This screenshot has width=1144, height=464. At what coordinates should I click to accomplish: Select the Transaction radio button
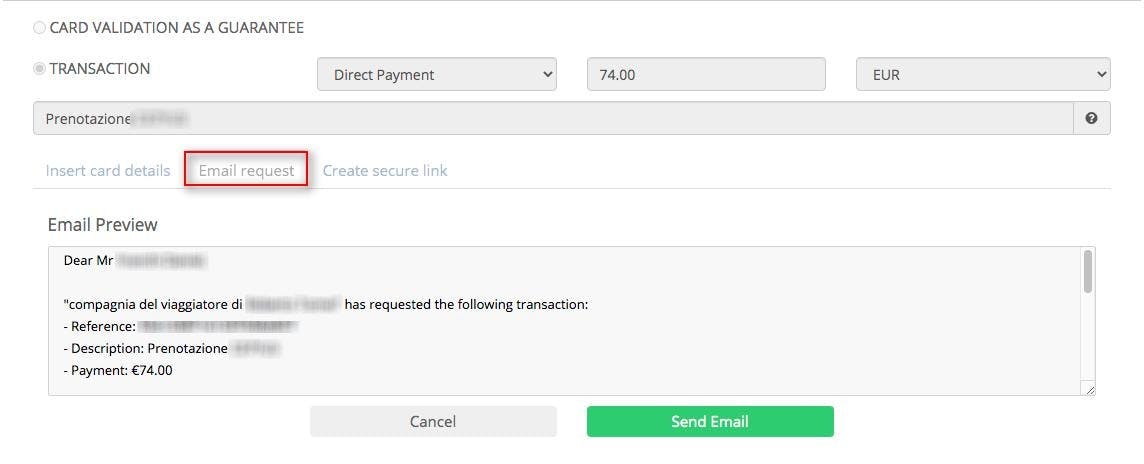click(x=40, y=69)
